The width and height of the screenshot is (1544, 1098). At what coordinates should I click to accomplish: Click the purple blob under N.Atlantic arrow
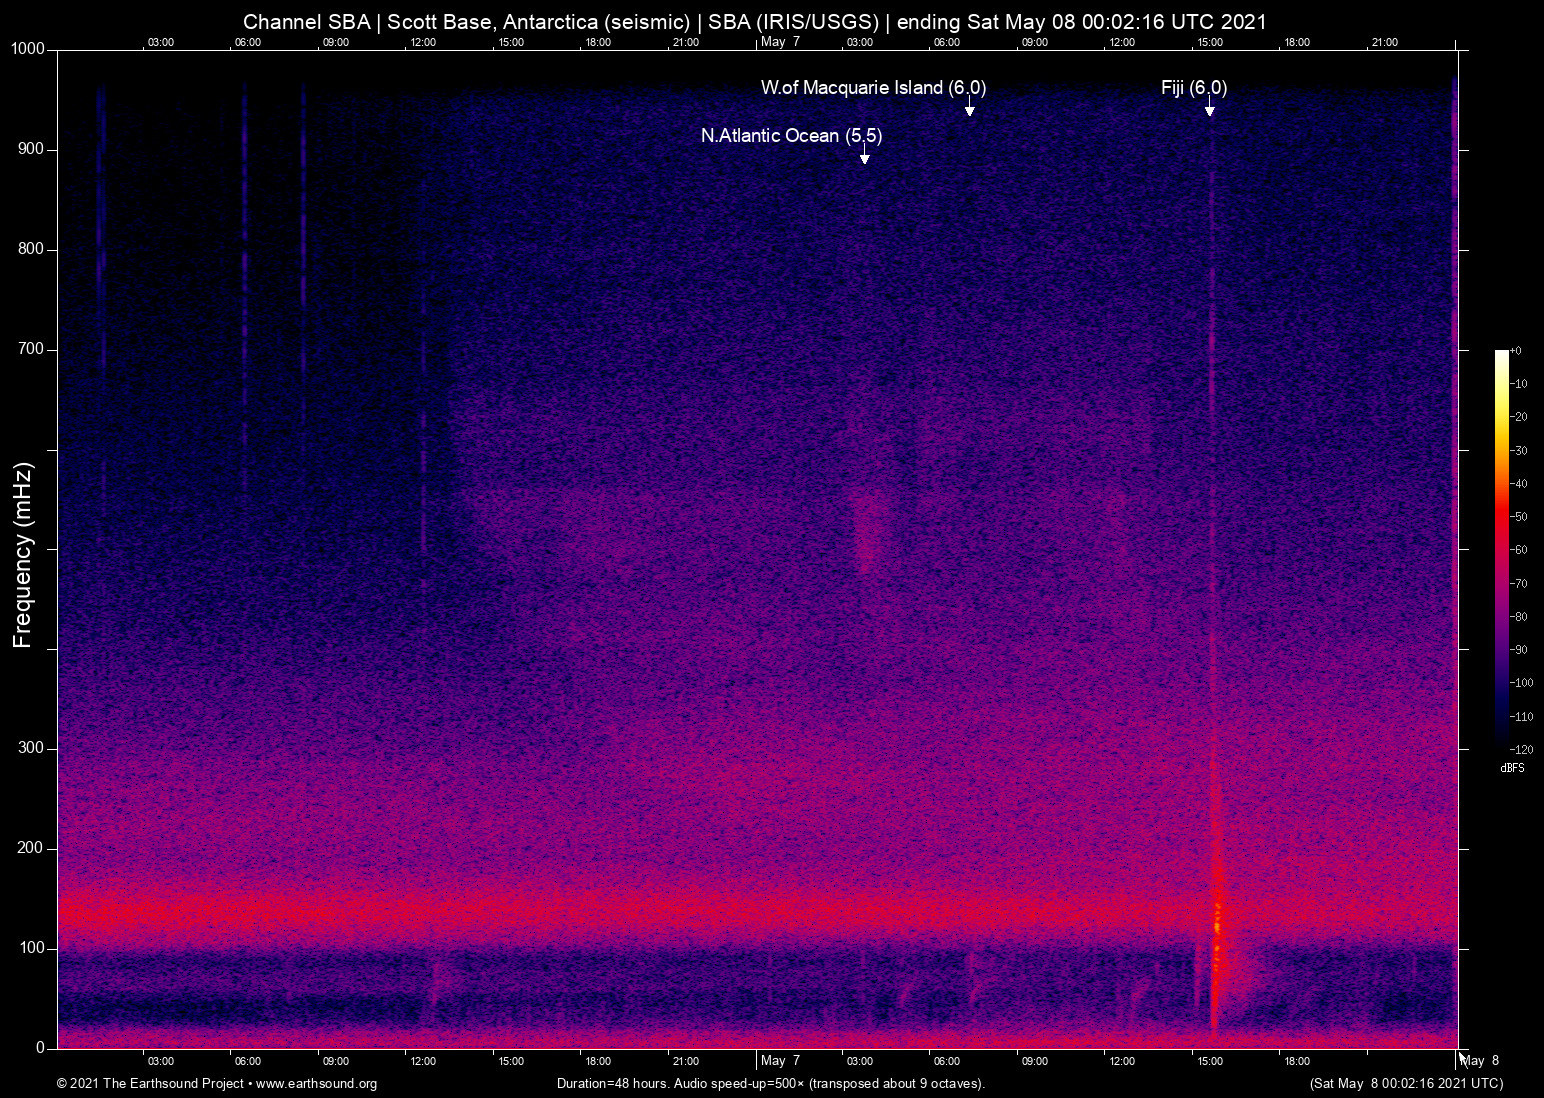(866, 530)
